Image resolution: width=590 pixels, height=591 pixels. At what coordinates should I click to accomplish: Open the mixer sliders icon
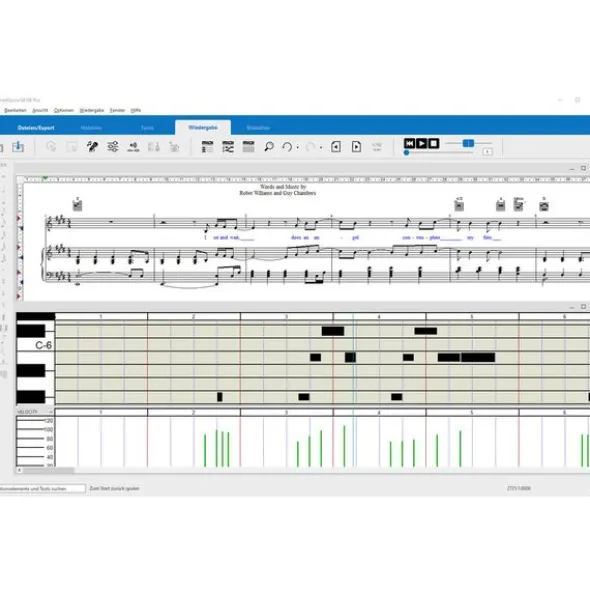pos(113,147)
